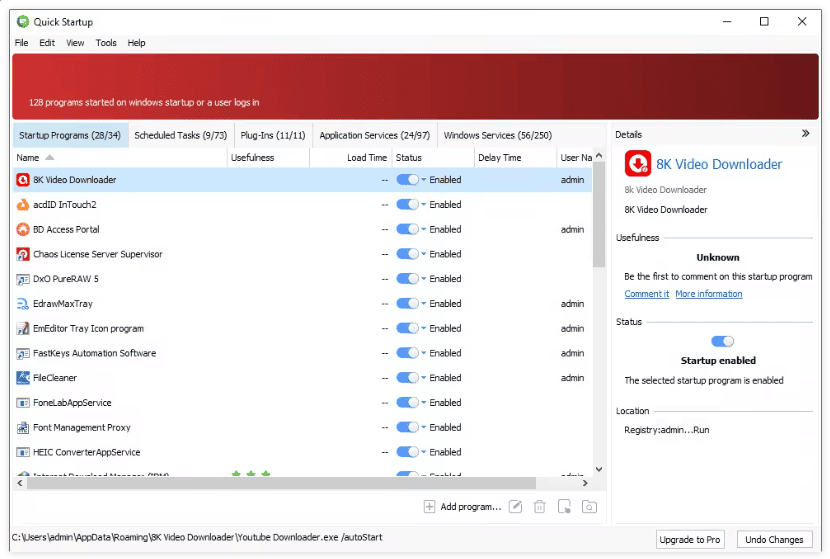
Task: Click the edit pencil icon in bottom toolbar
Action: click(x=516, y=507)
